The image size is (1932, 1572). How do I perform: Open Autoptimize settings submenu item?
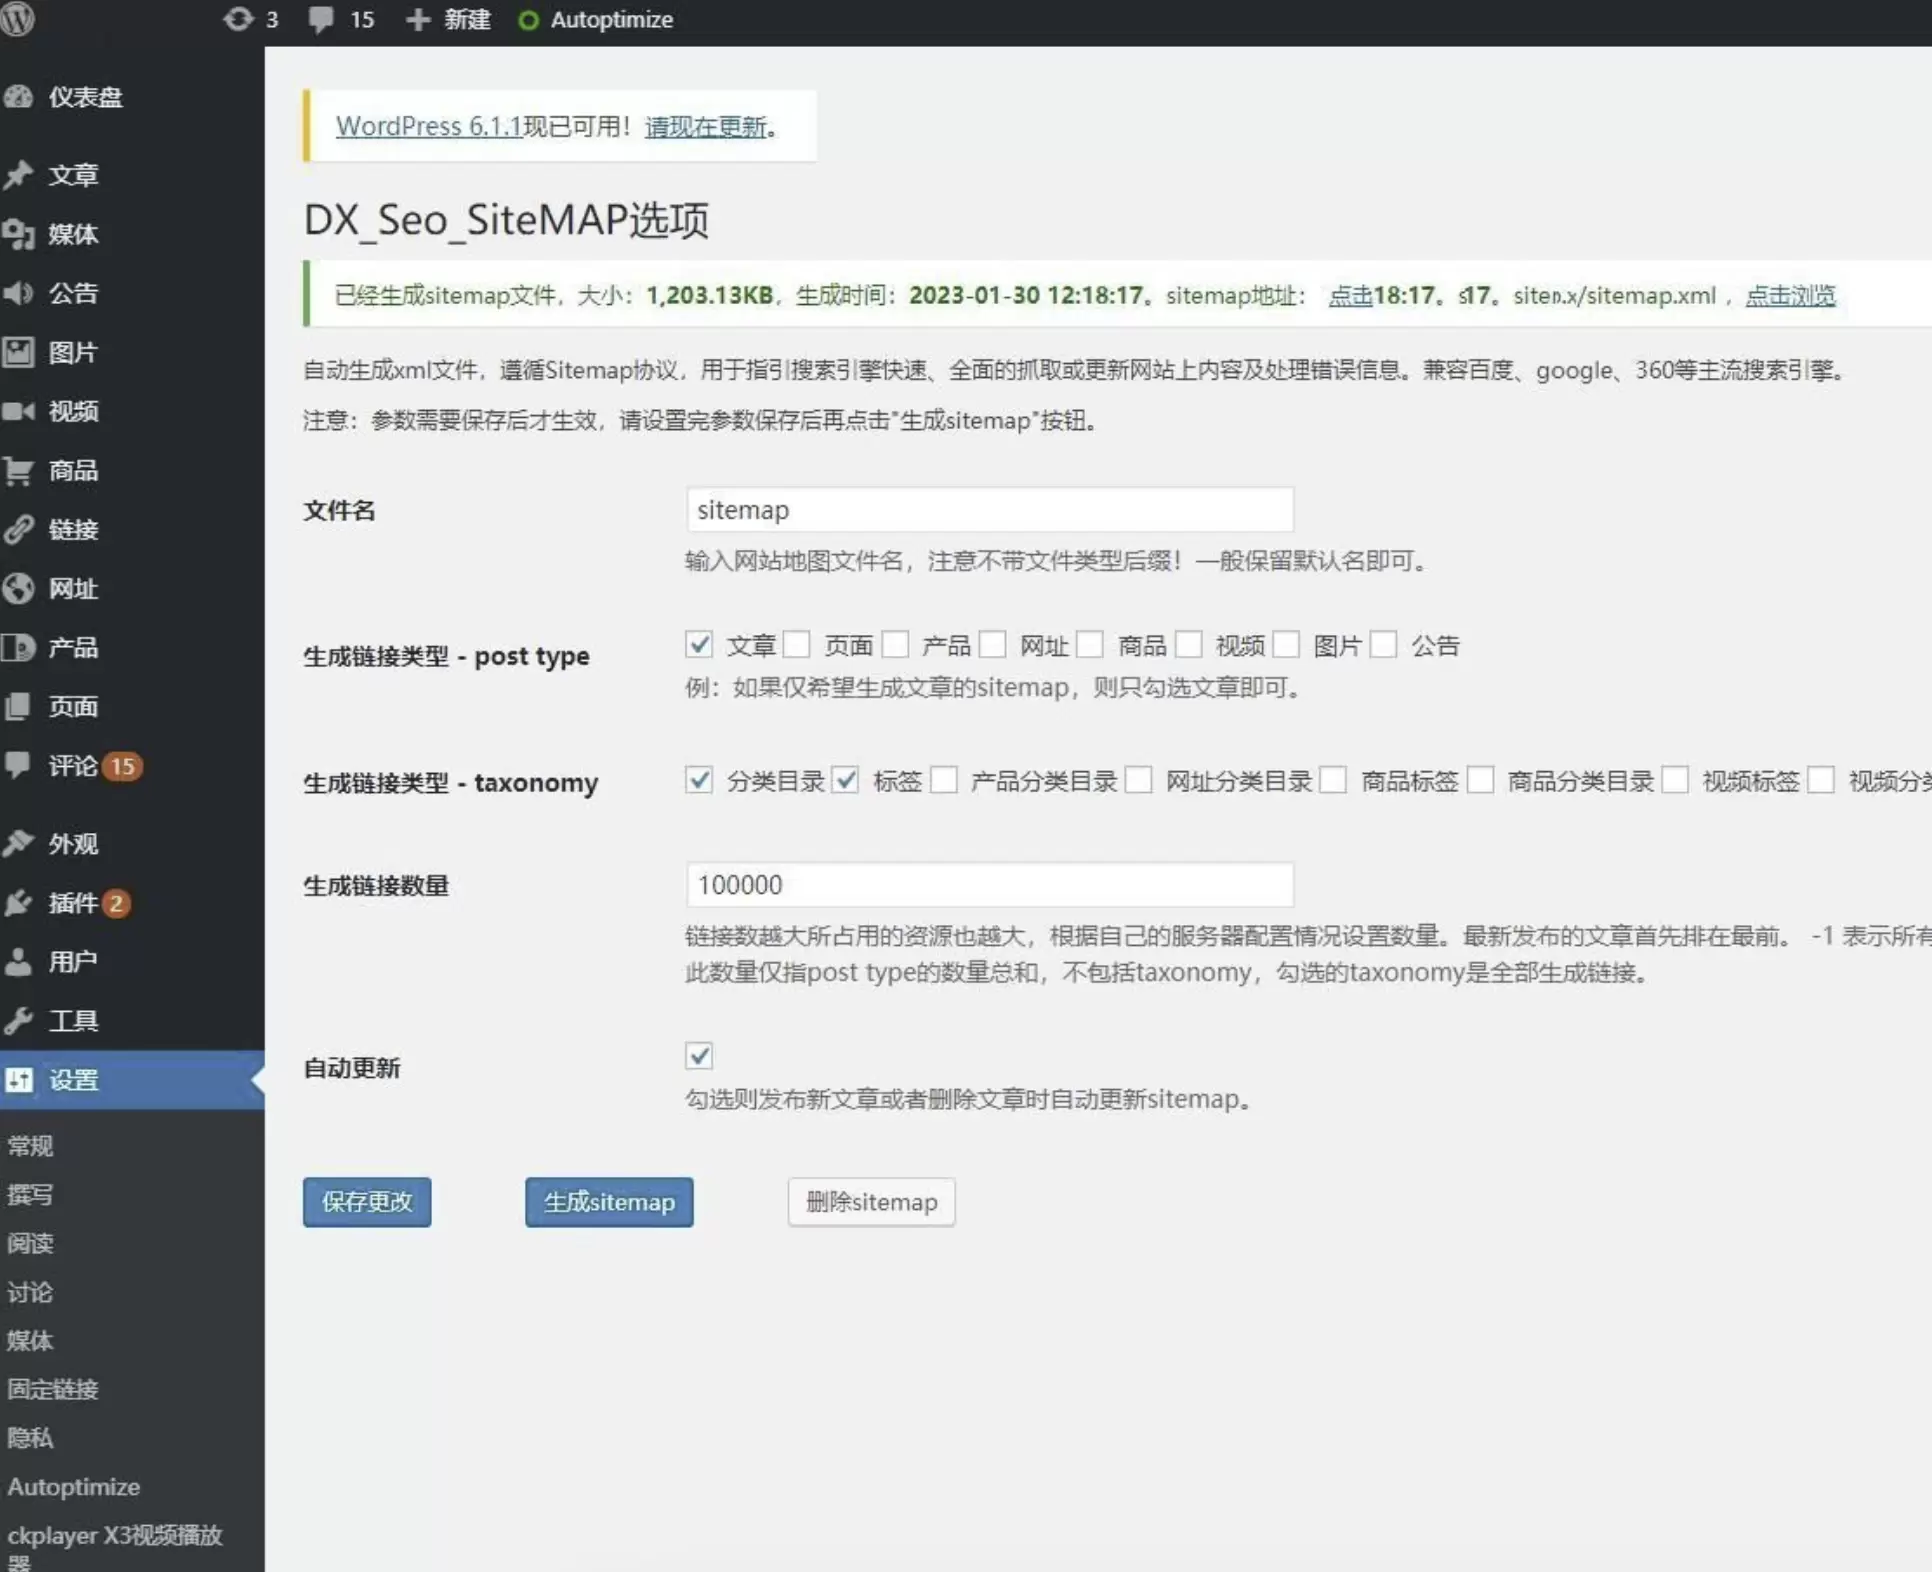74,1487
